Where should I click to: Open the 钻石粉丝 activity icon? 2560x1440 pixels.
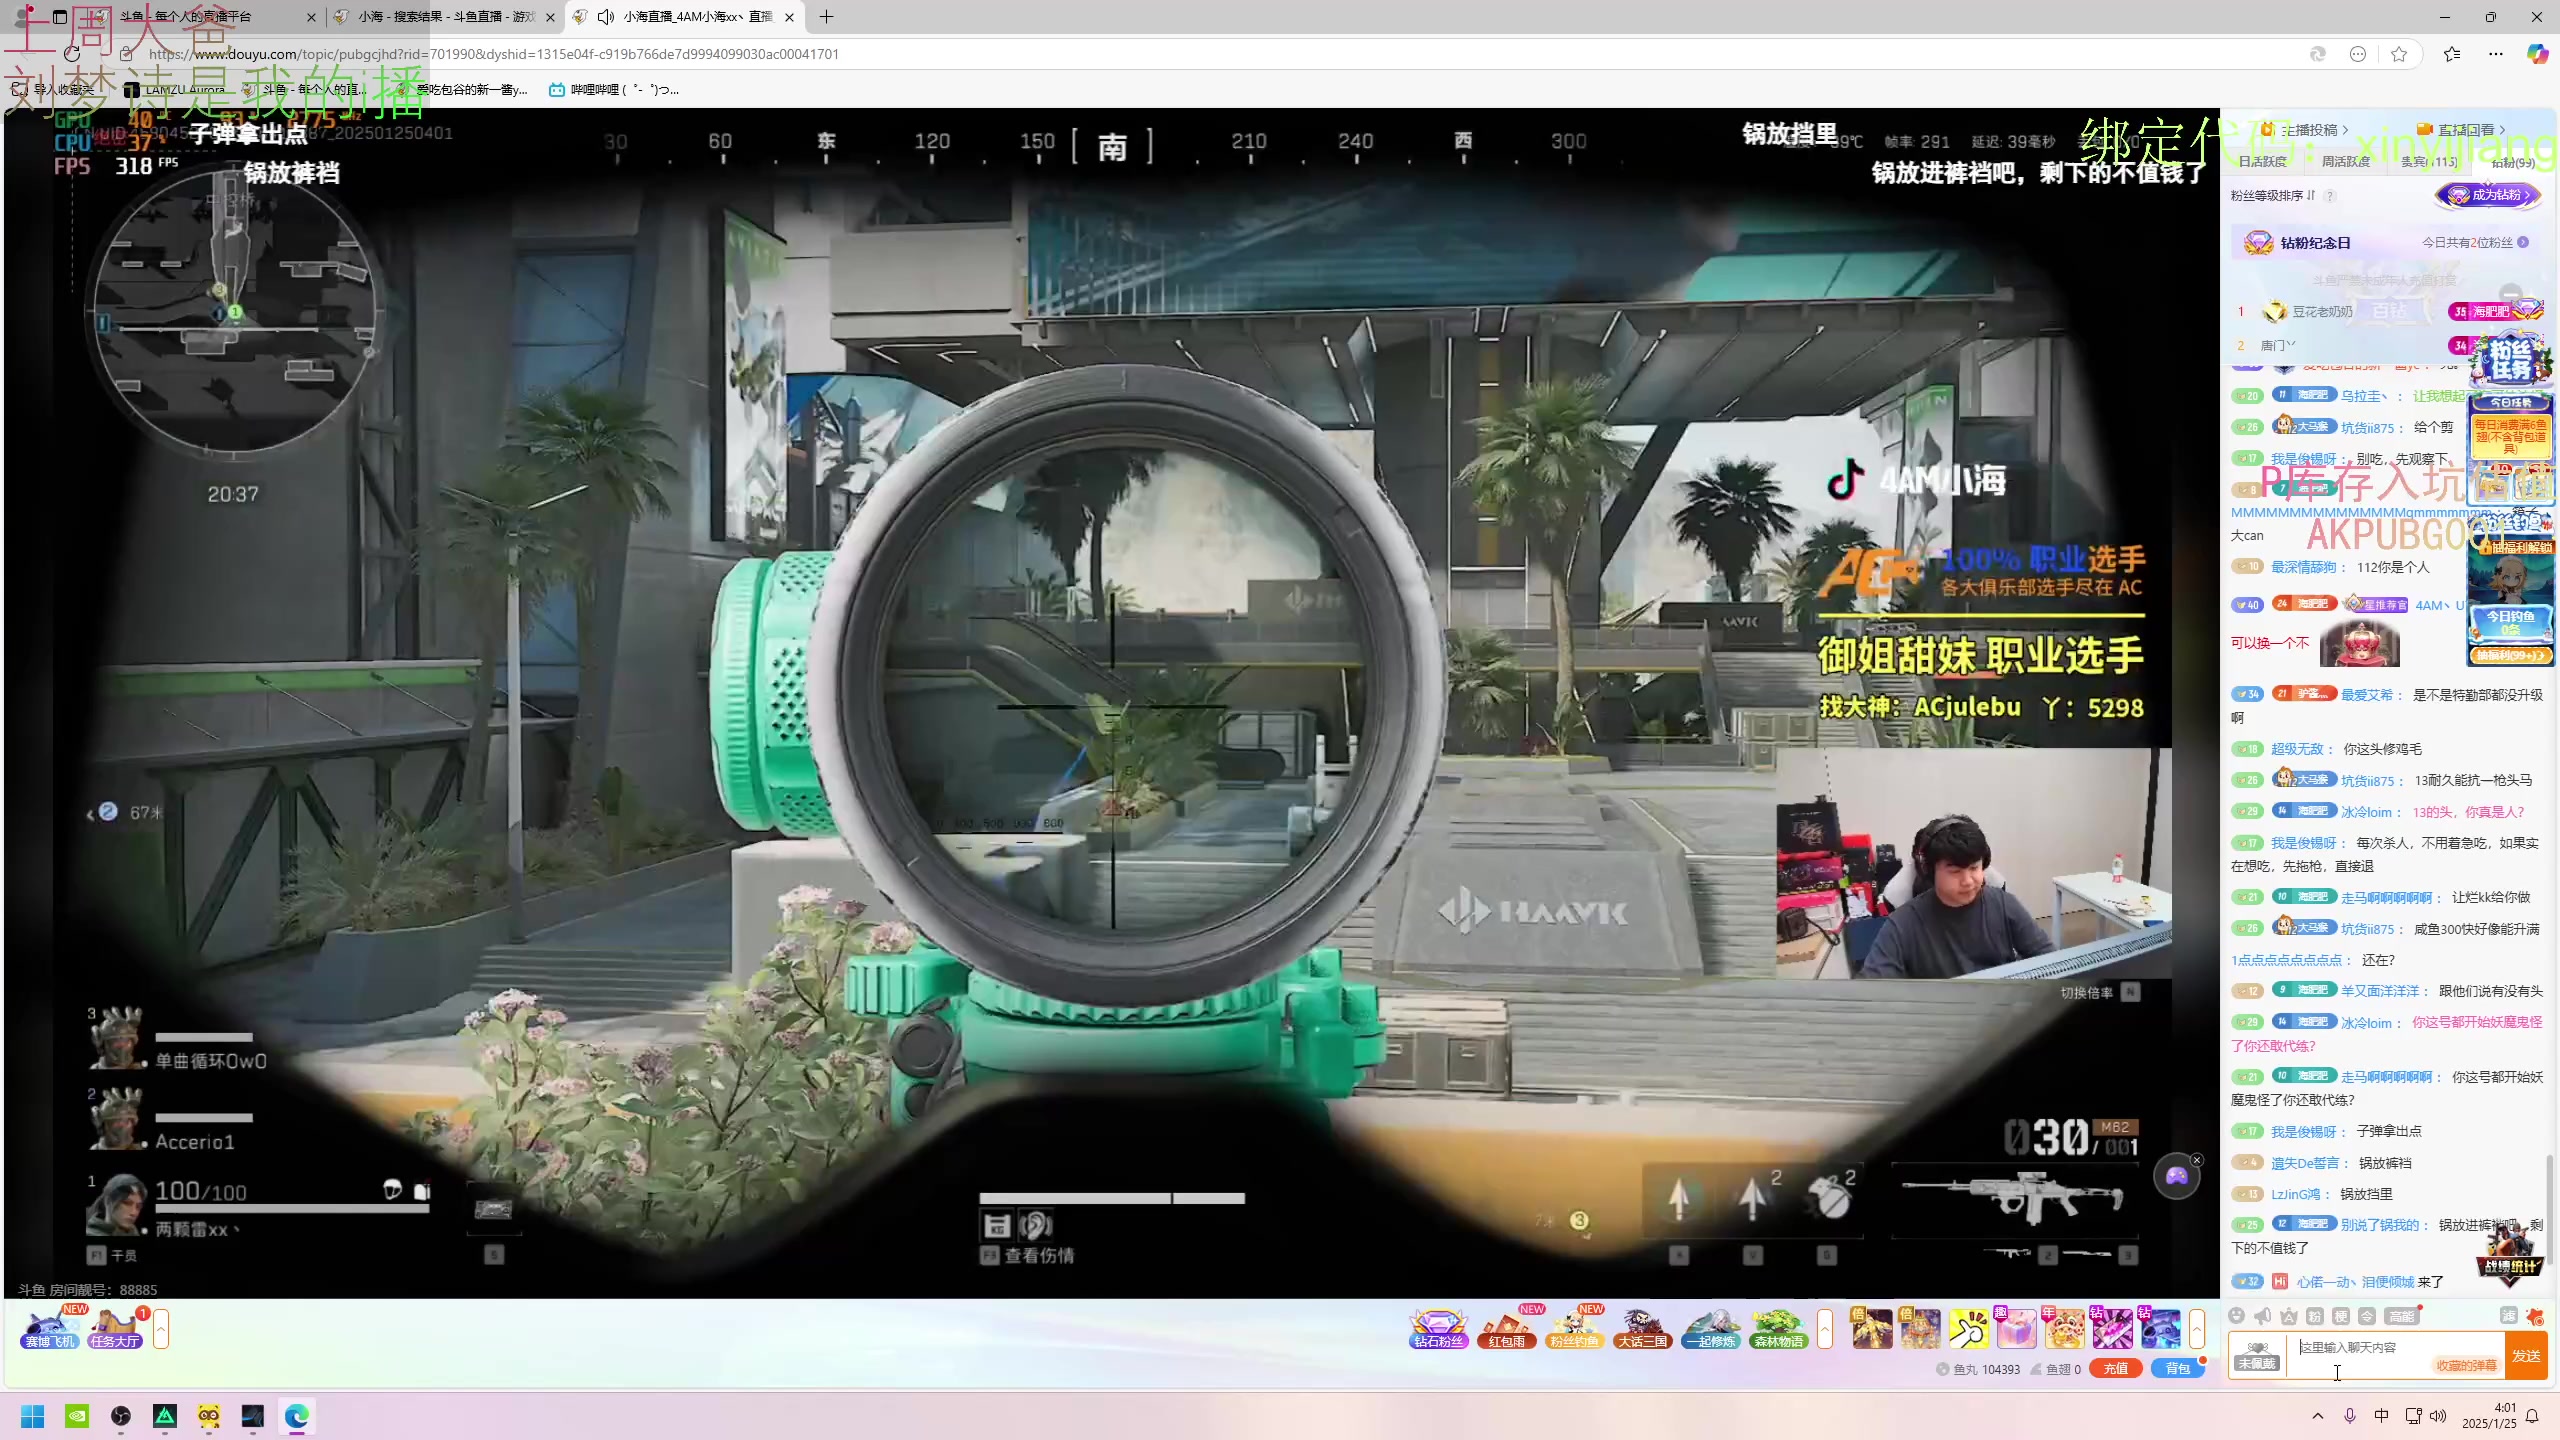click(1438, 1329)
